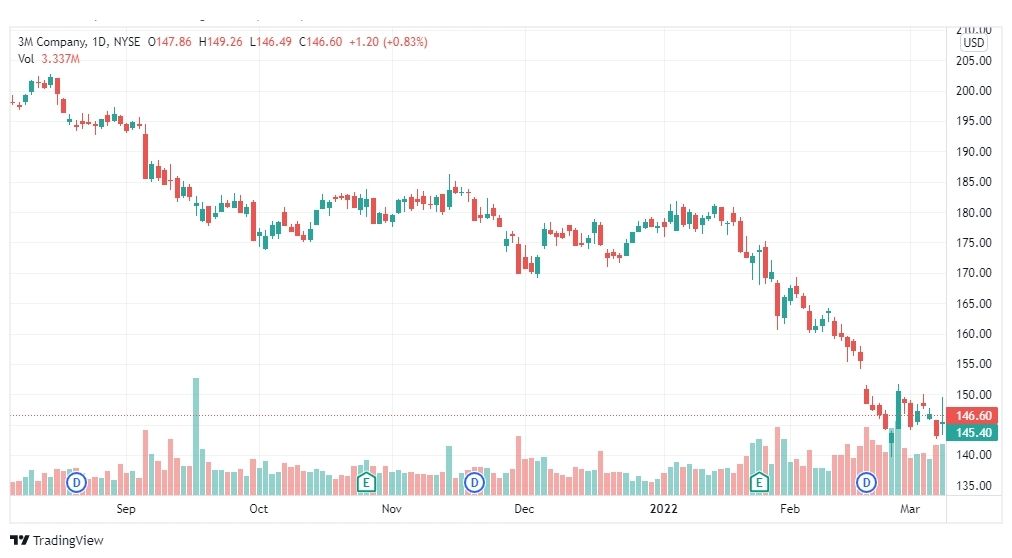The image size is (1012, 558).
Task: Click the Mar label on time axis
Action: [x=910, y=509]
